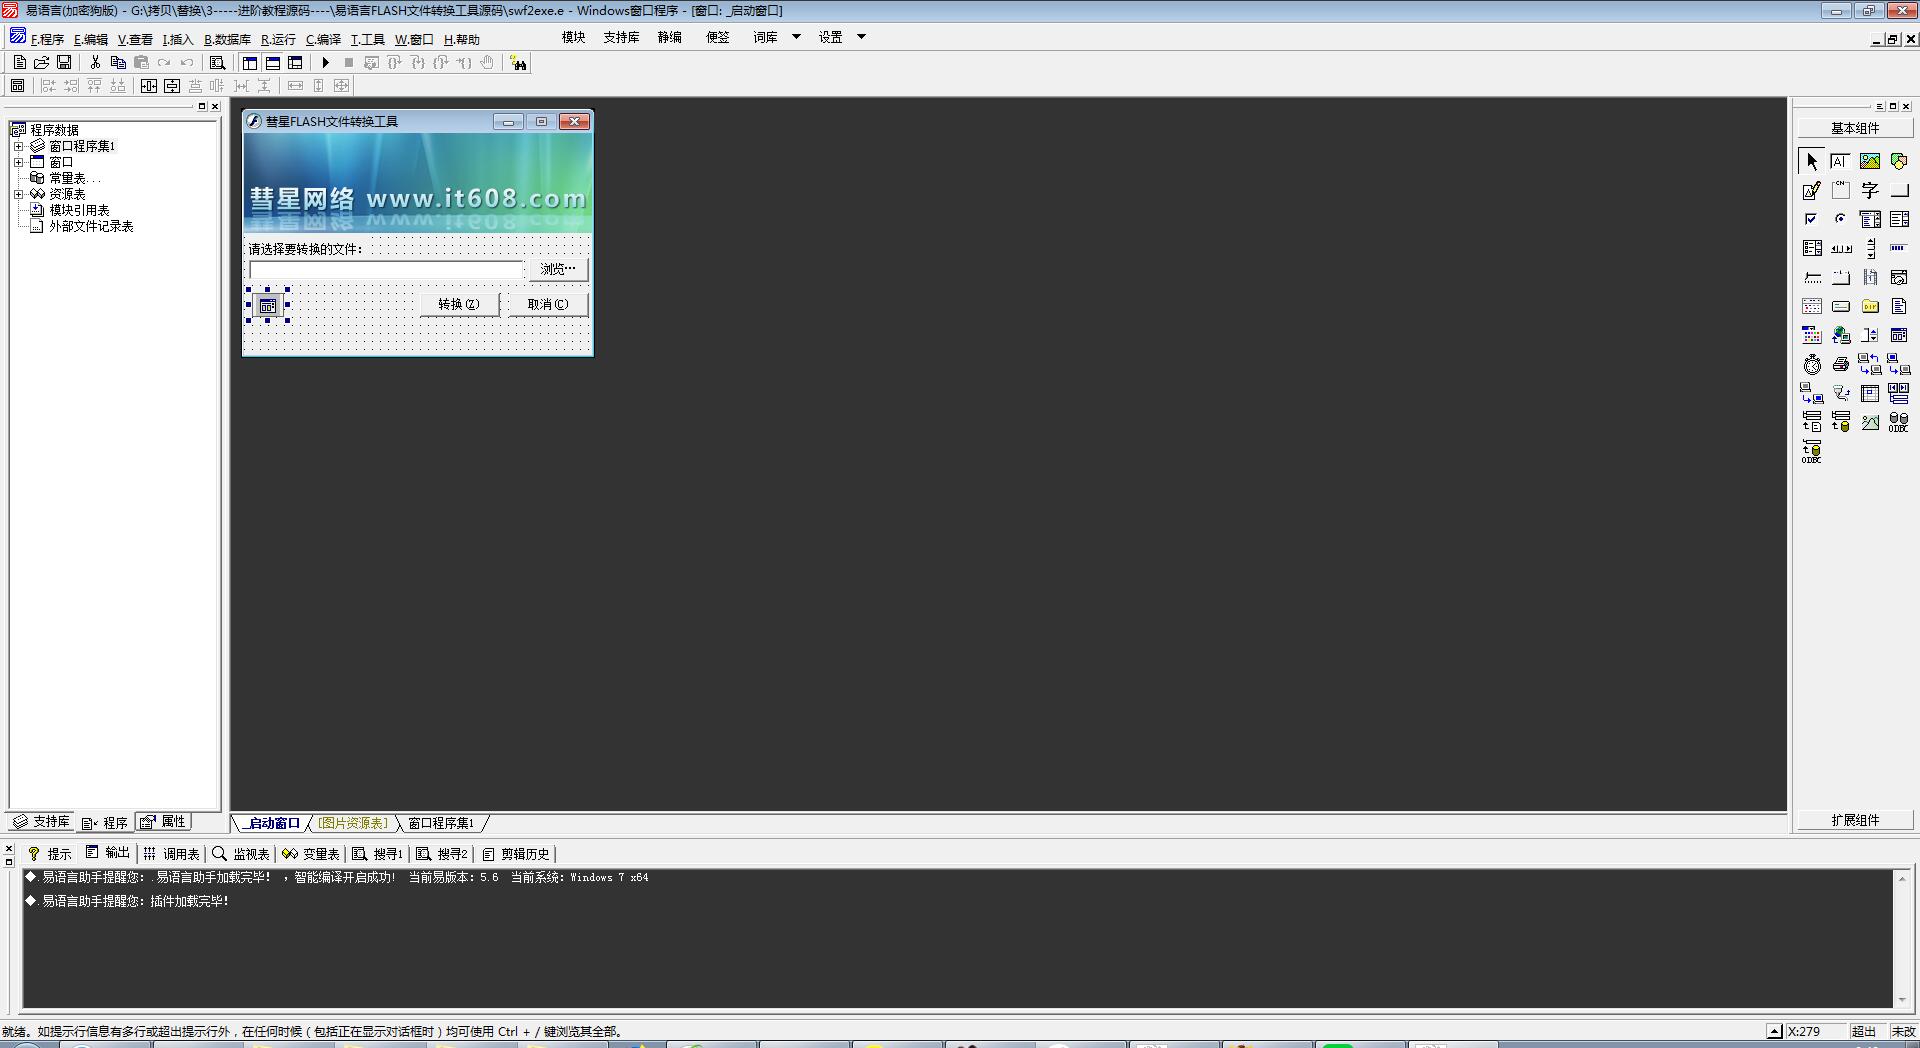Select the edit box component icon
This screenshot has width=1920, height=1048.
click(1840, 161)
